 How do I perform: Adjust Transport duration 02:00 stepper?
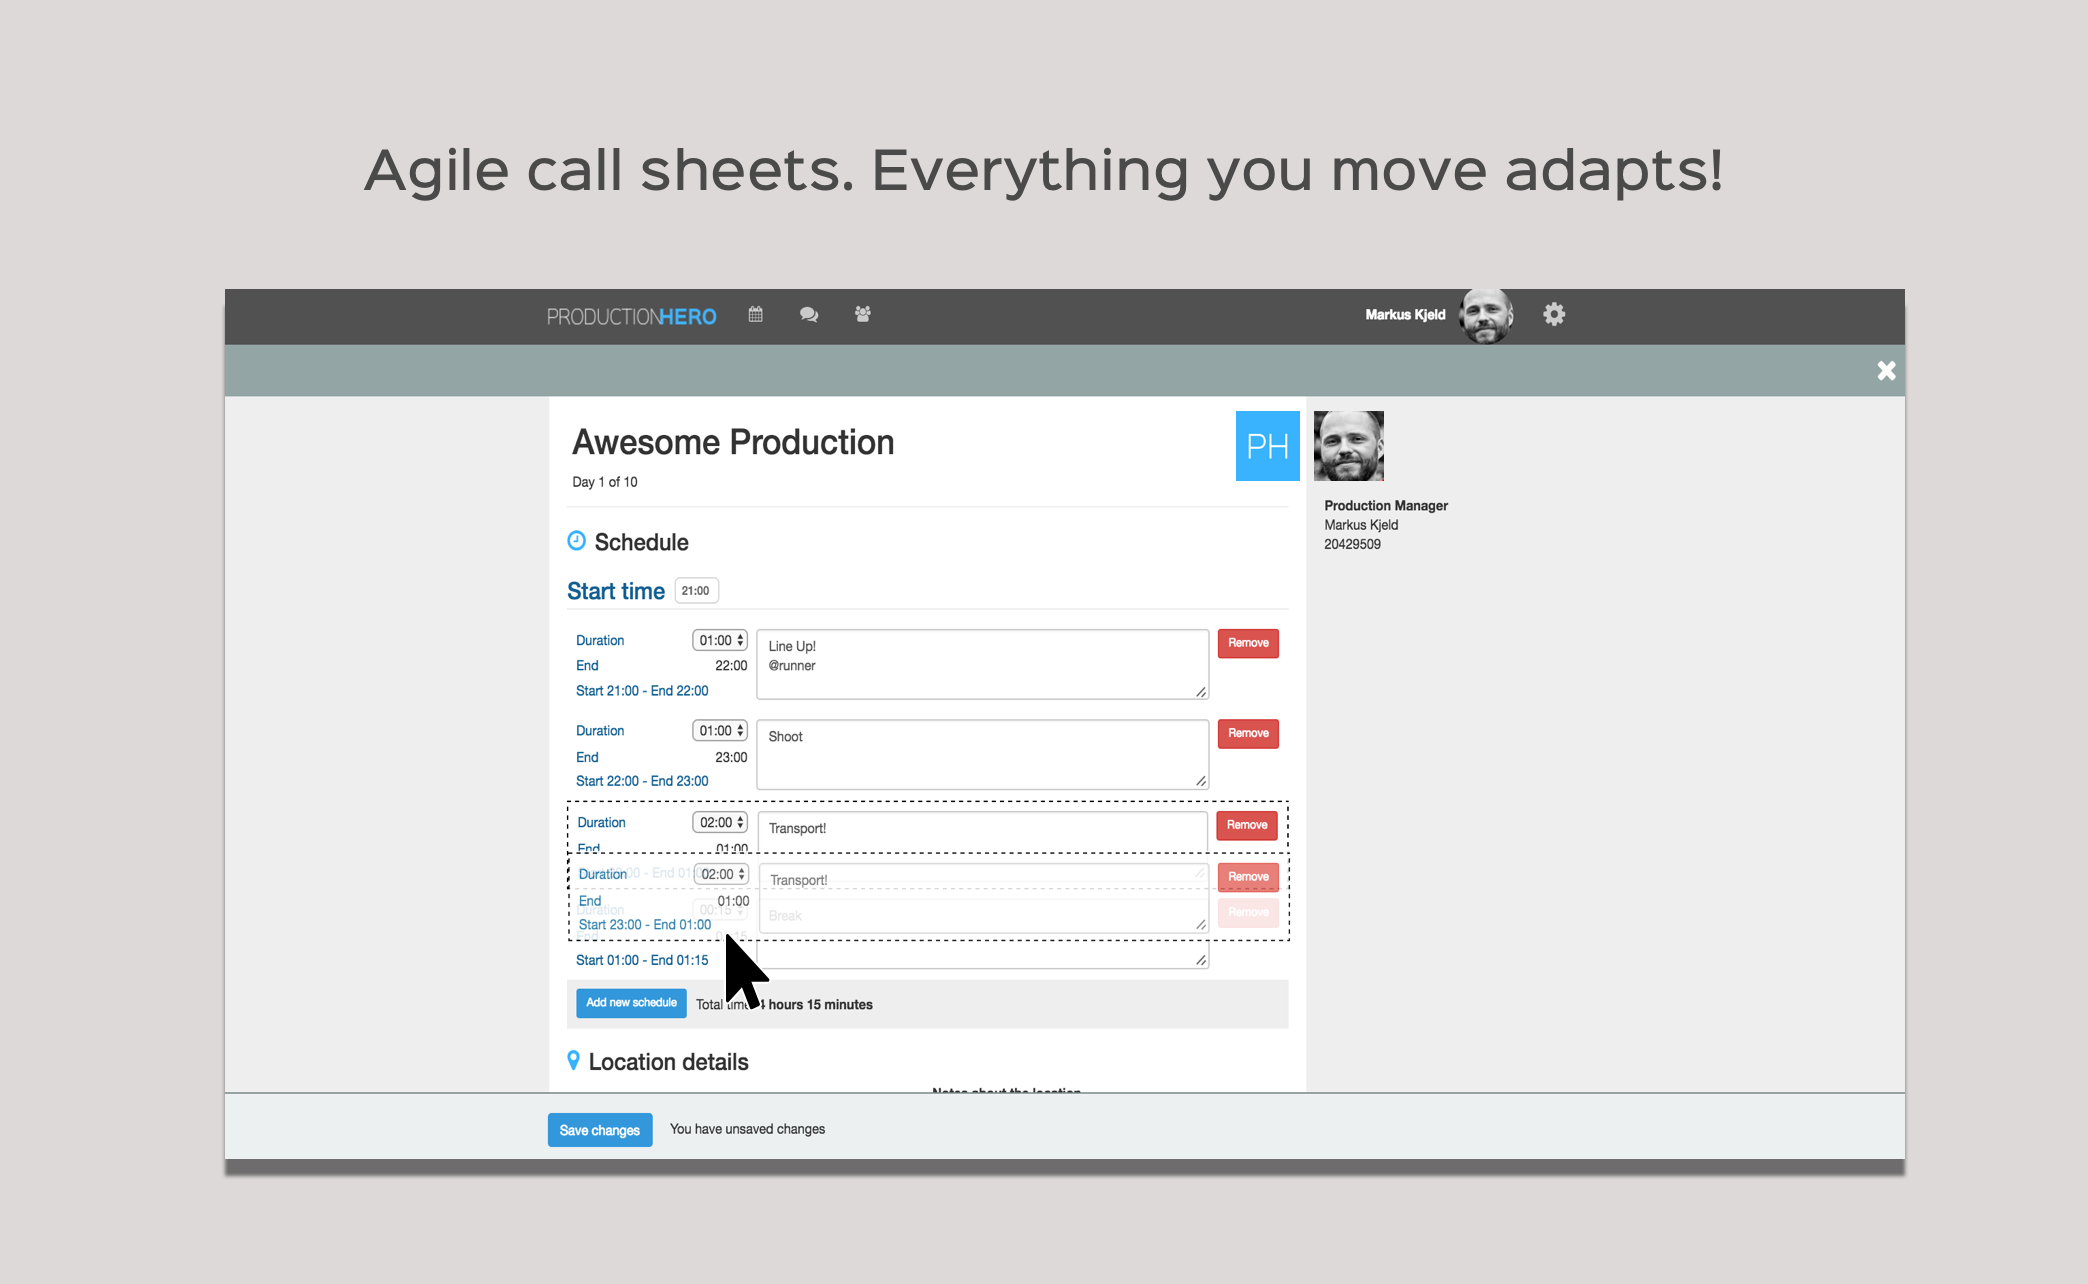click(x=740, y=822)
